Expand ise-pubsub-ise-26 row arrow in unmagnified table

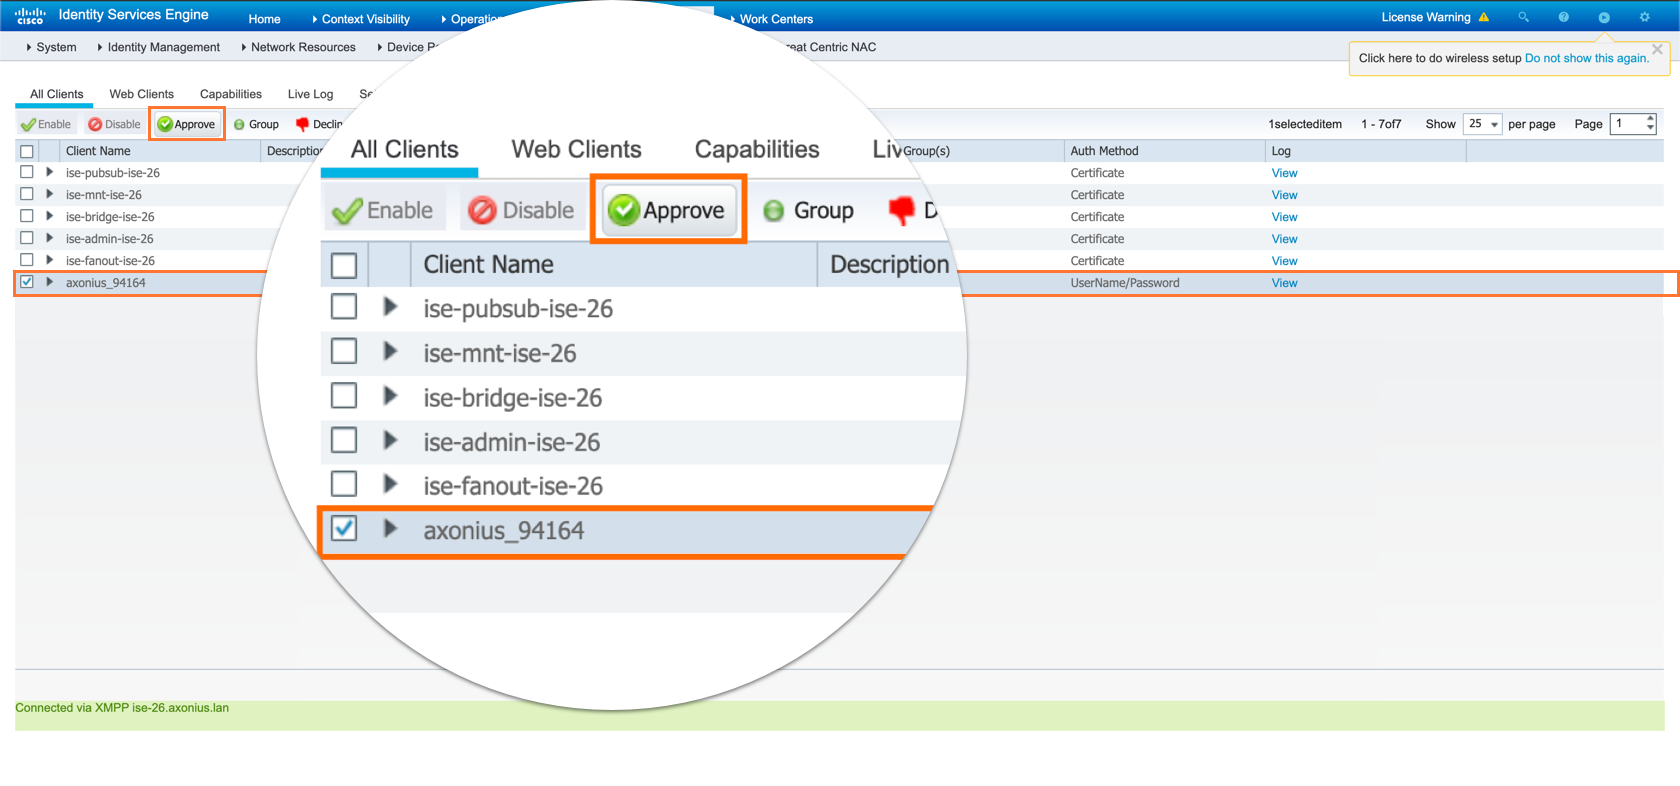pyautogui.click(x=49, y=172)
